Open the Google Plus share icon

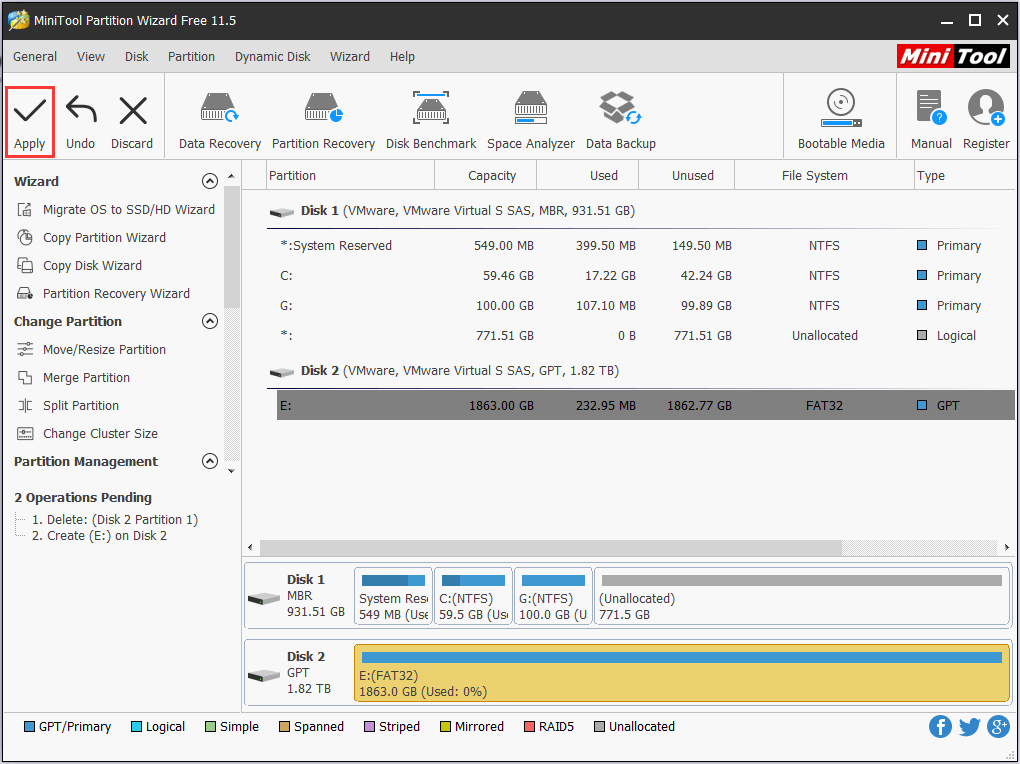click(x=998, y=726)
